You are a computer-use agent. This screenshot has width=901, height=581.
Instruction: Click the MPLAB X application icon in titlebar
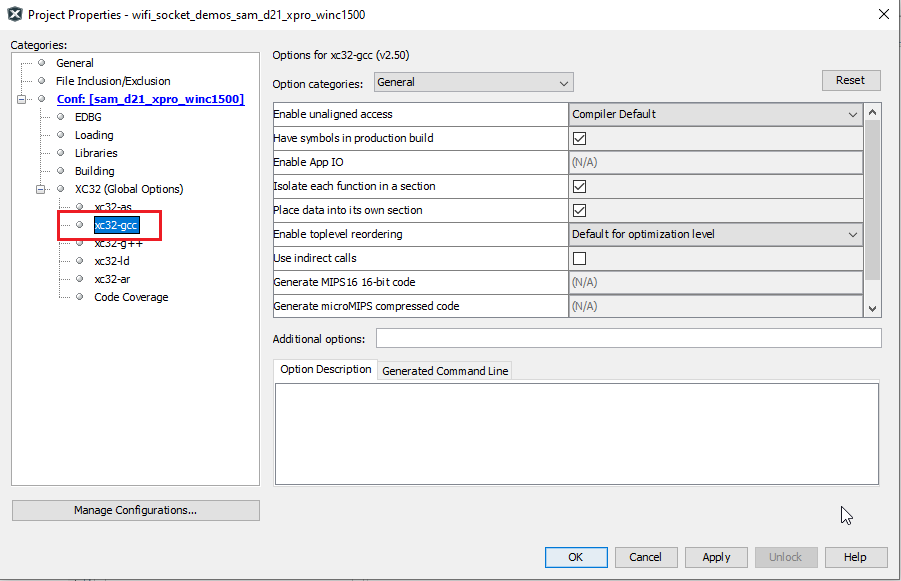tap(13, 14)
